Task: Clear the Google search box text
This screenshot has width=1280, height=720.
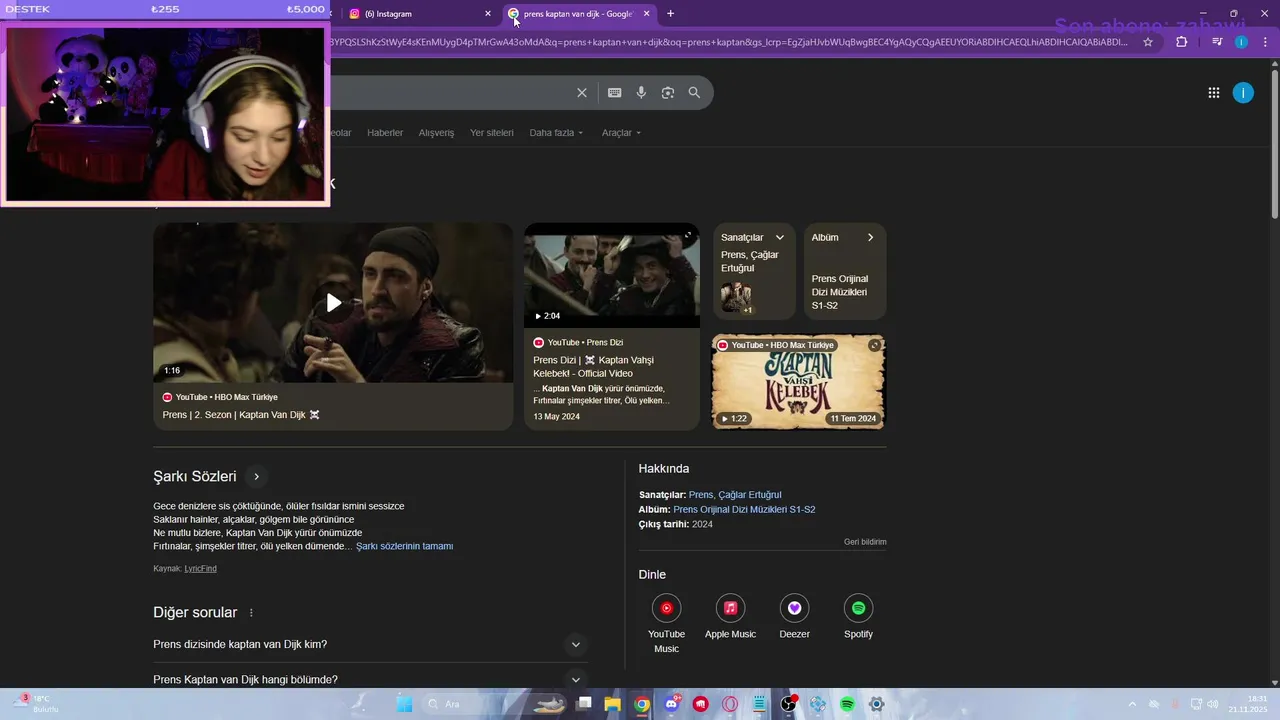Action: click(582, 93)
